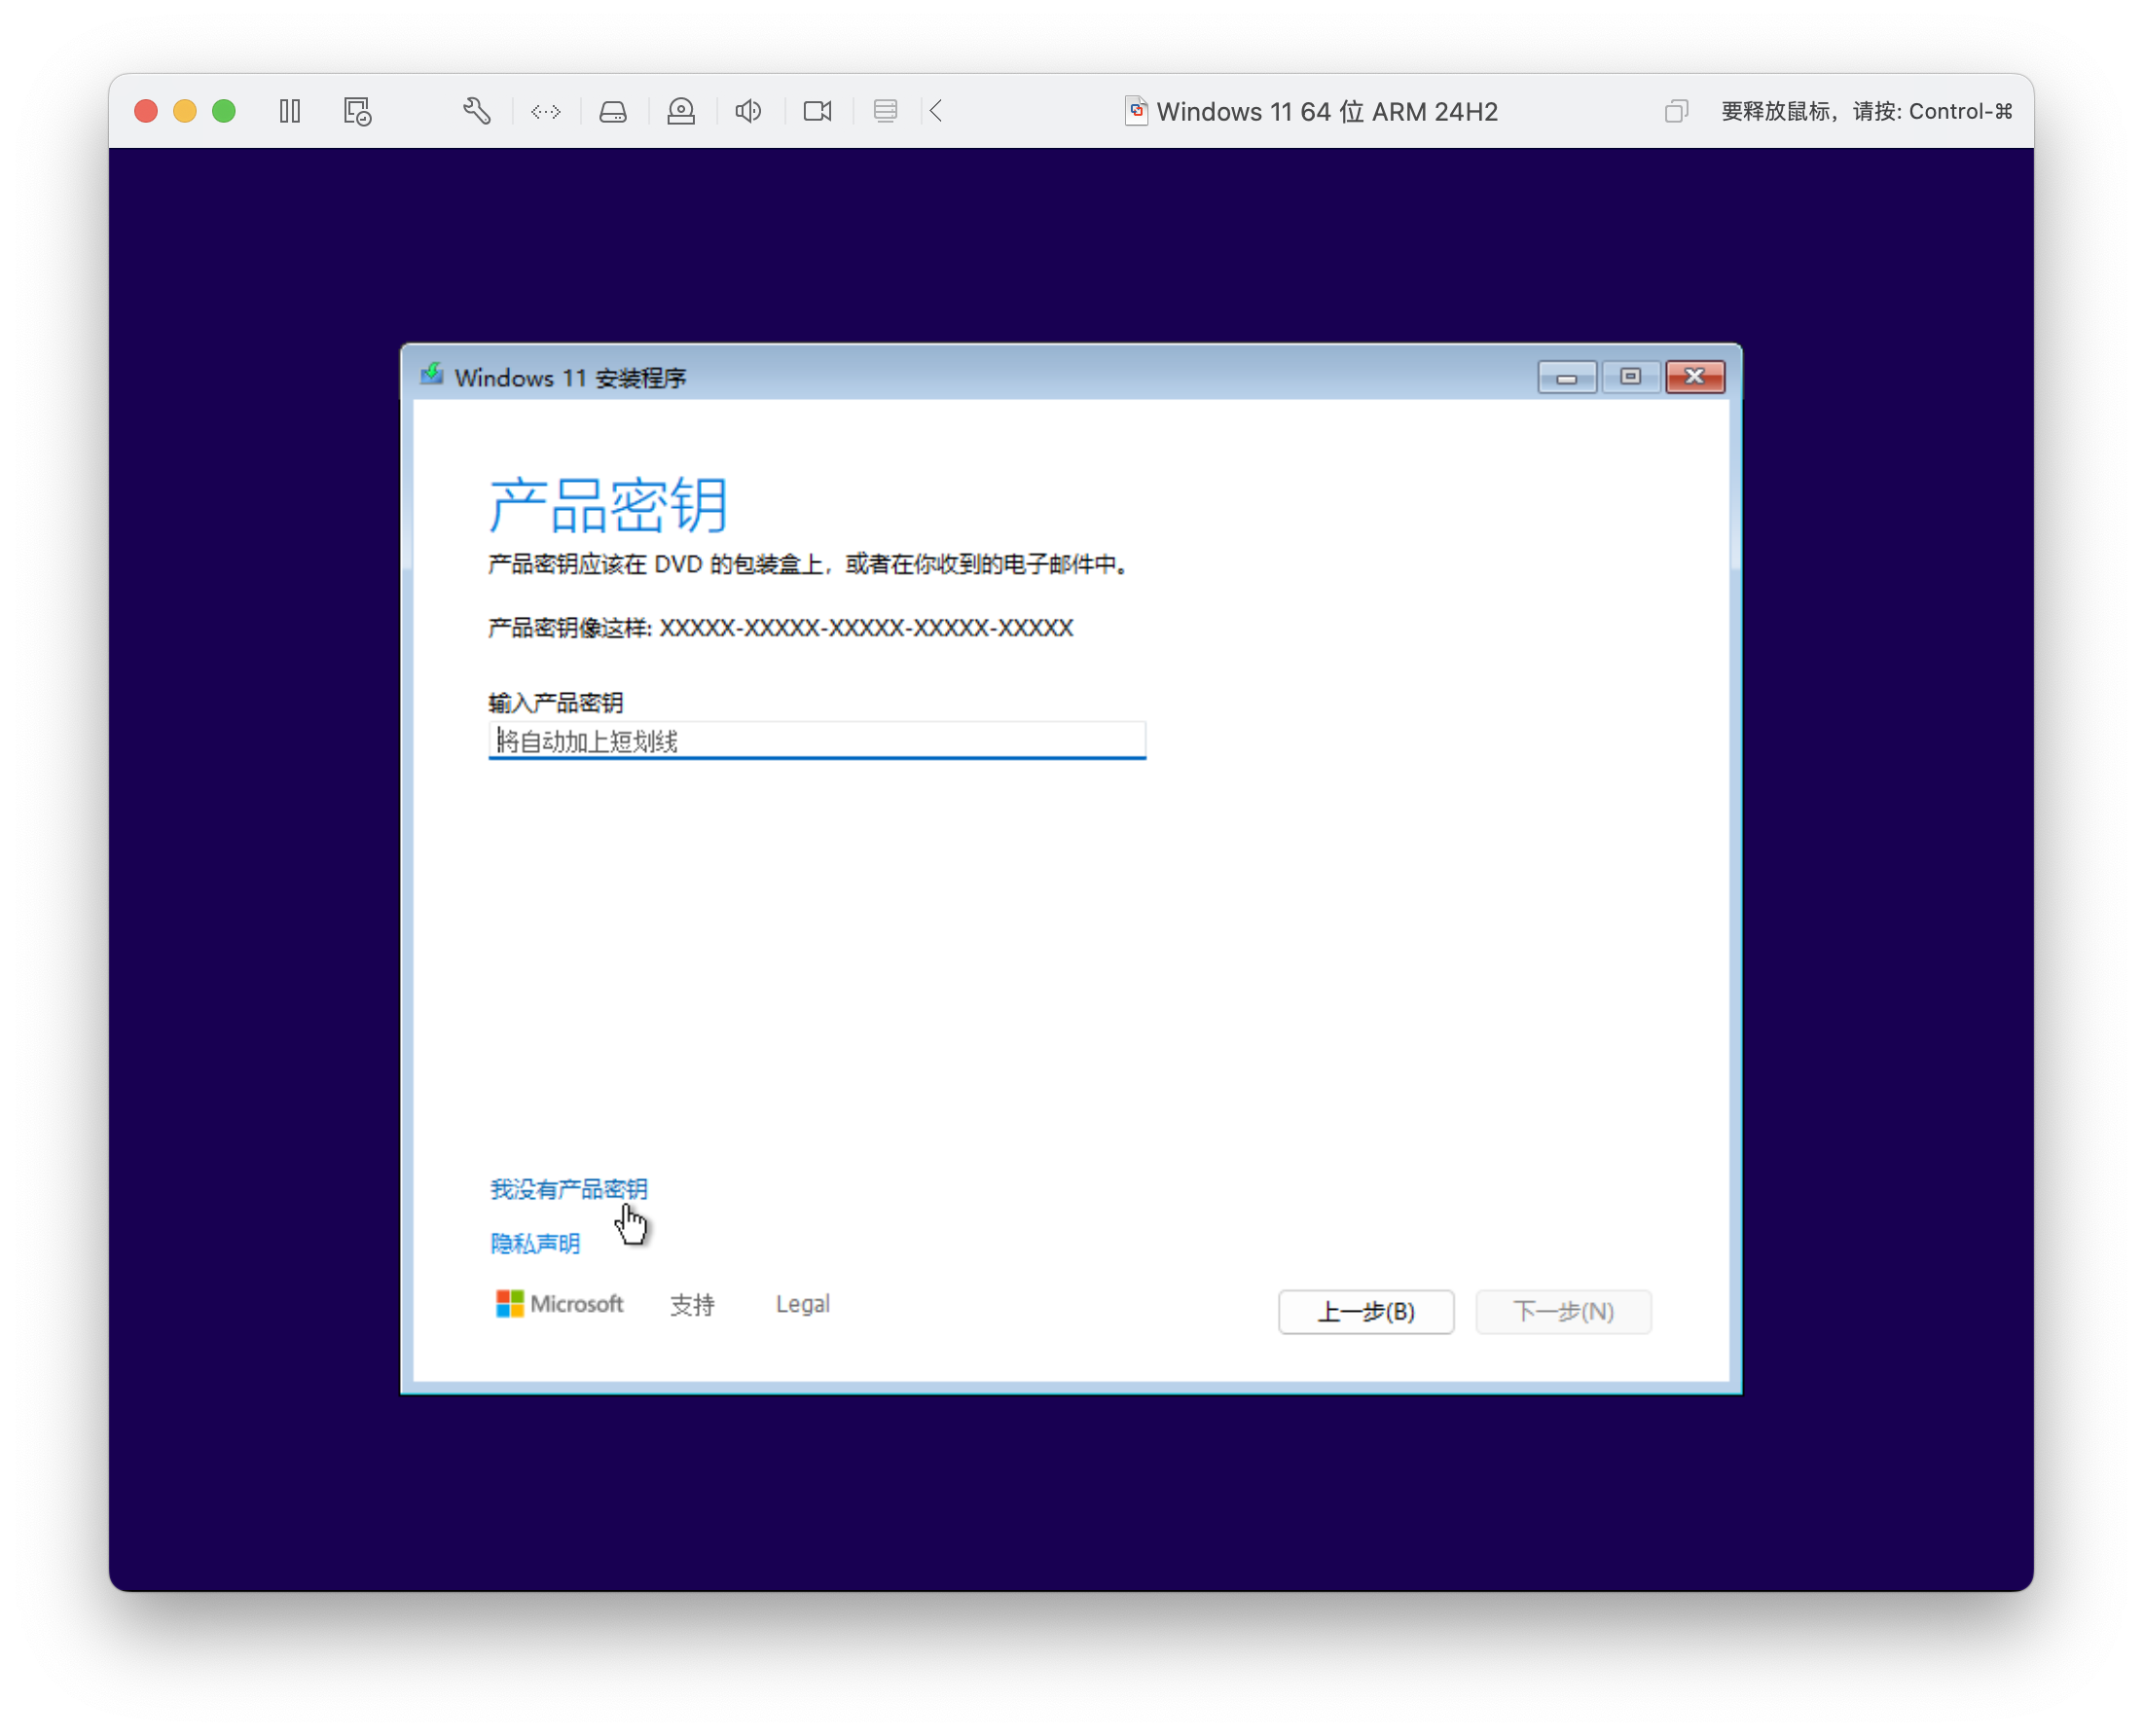The height and width of the screenshot is (1736, 2143).
Task: Maximize the Windows 11 setup dialog
Action: (1630, 377)
